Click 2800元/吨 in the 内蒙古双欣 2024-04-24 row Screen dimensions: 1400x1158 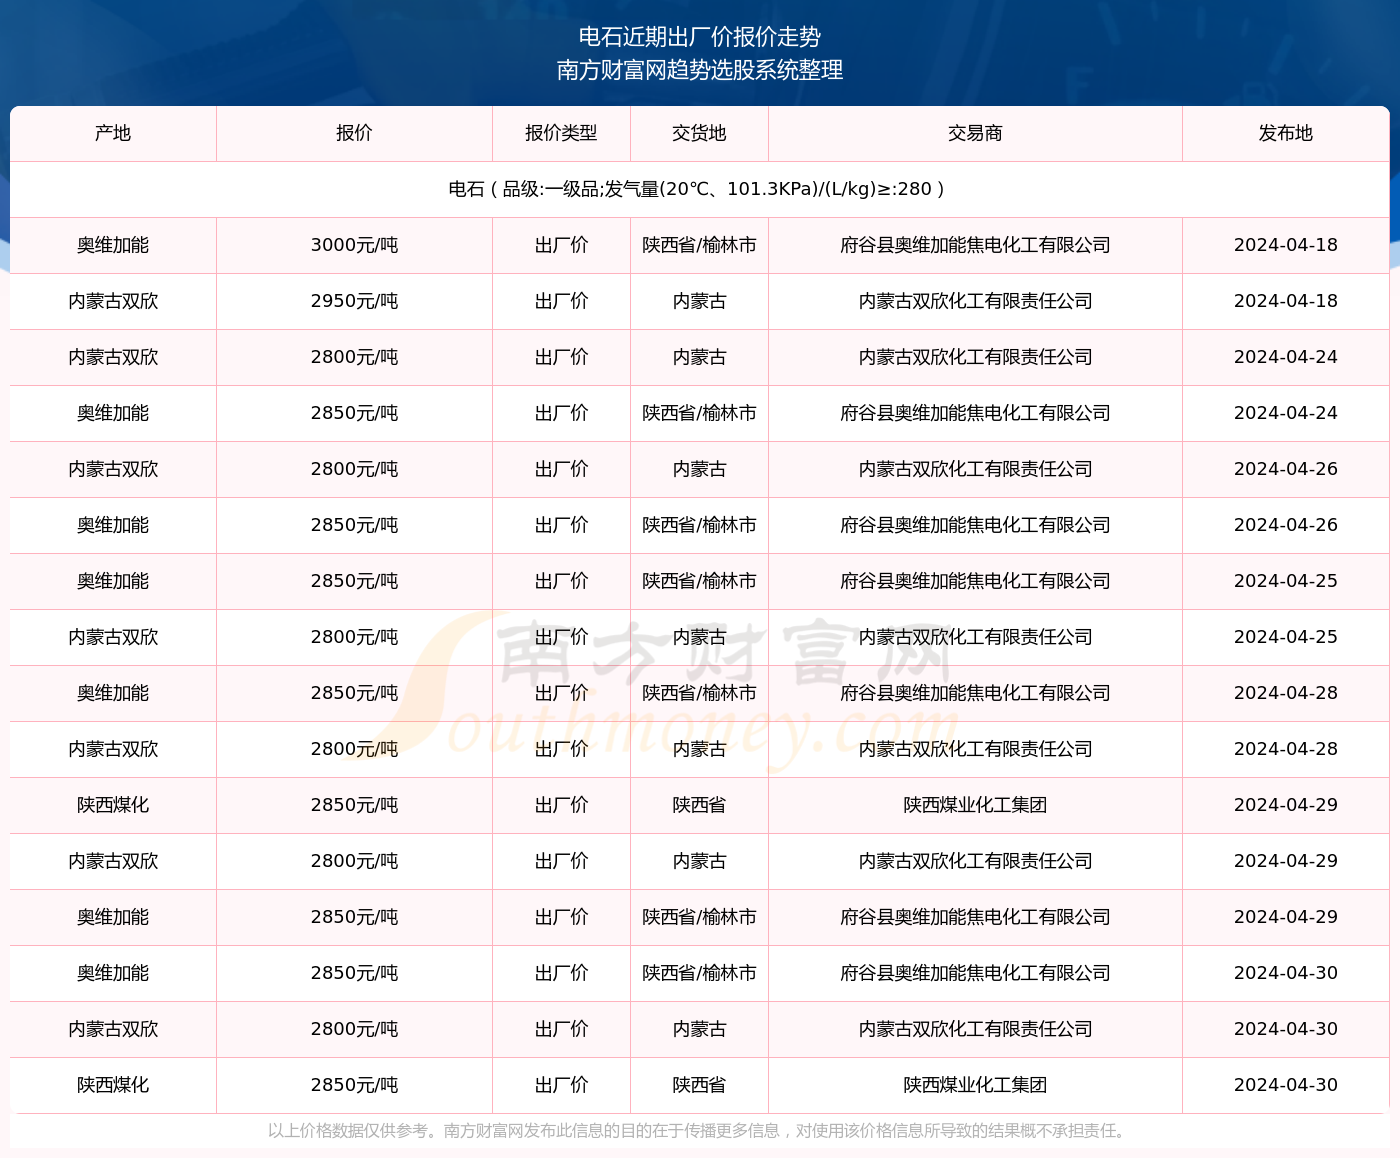[354, 357]
